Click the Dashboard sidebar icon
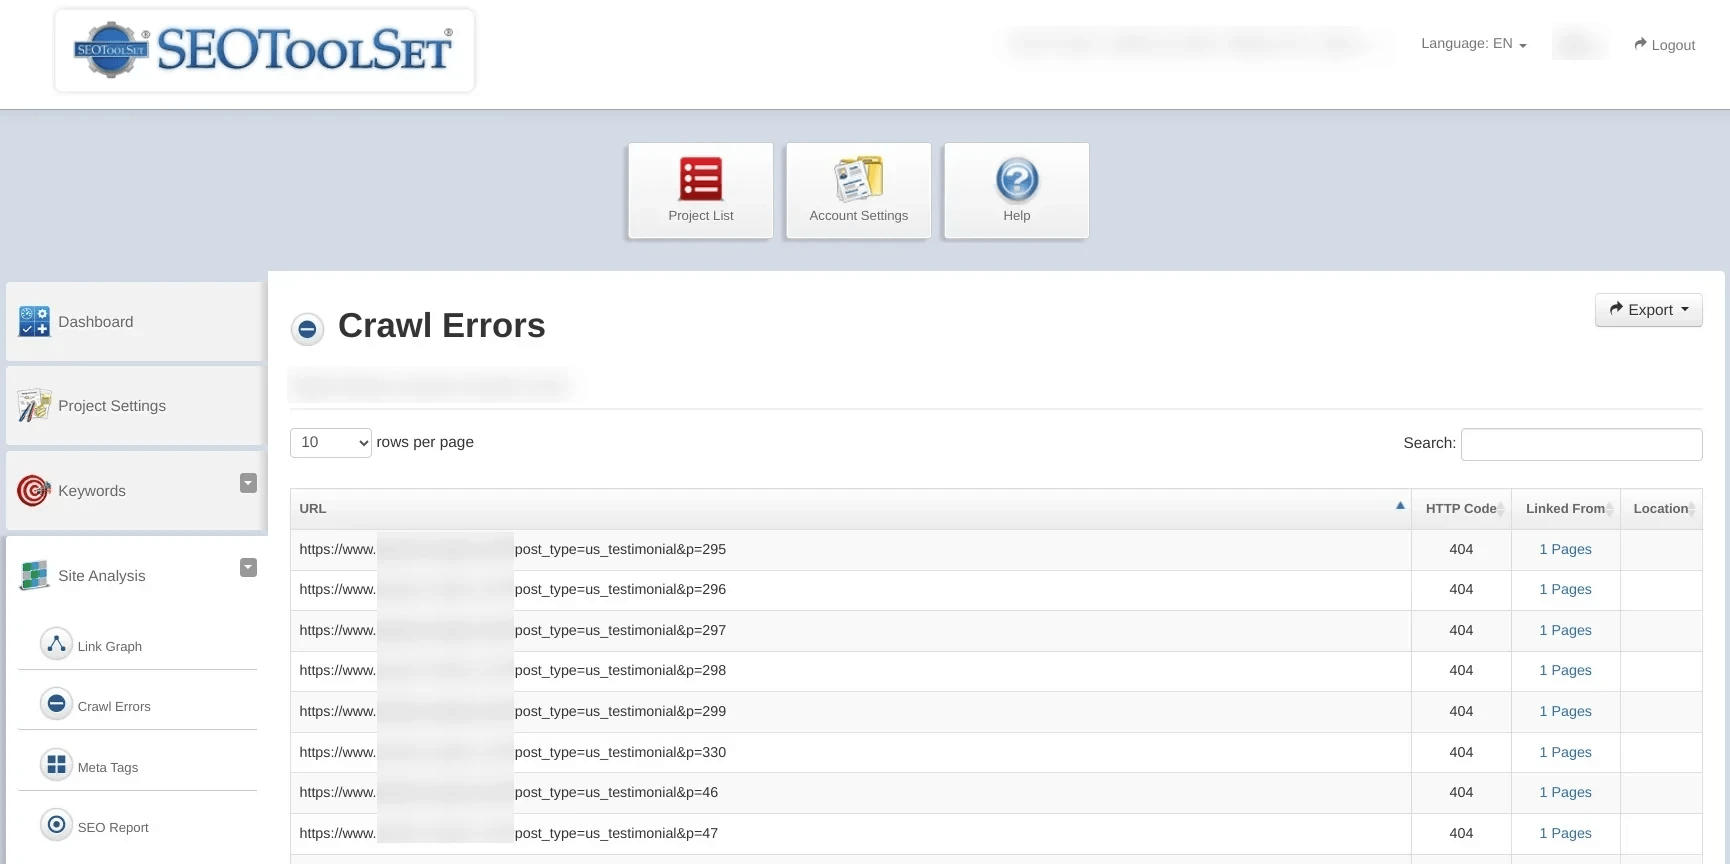Viewport: 1730px width, 864px height. coord(34,321)
